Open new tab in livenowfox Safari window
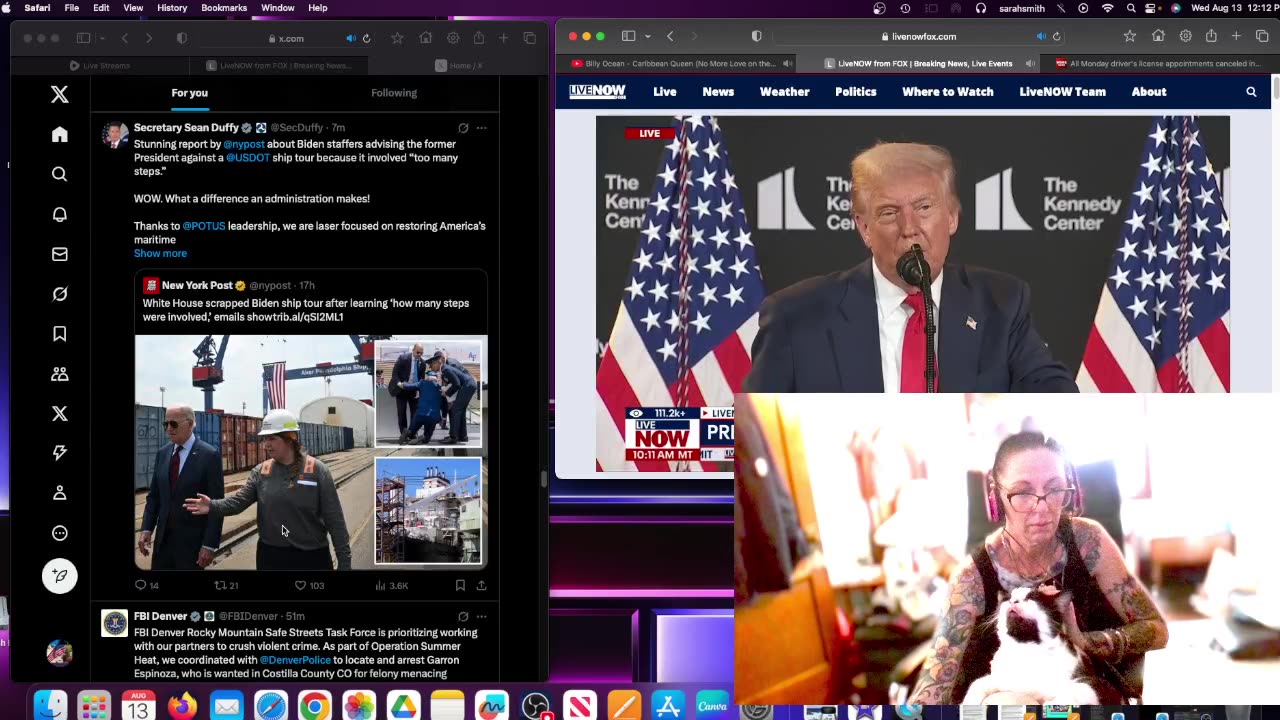Screen dimensions: 1280x720 [1237, 36]
